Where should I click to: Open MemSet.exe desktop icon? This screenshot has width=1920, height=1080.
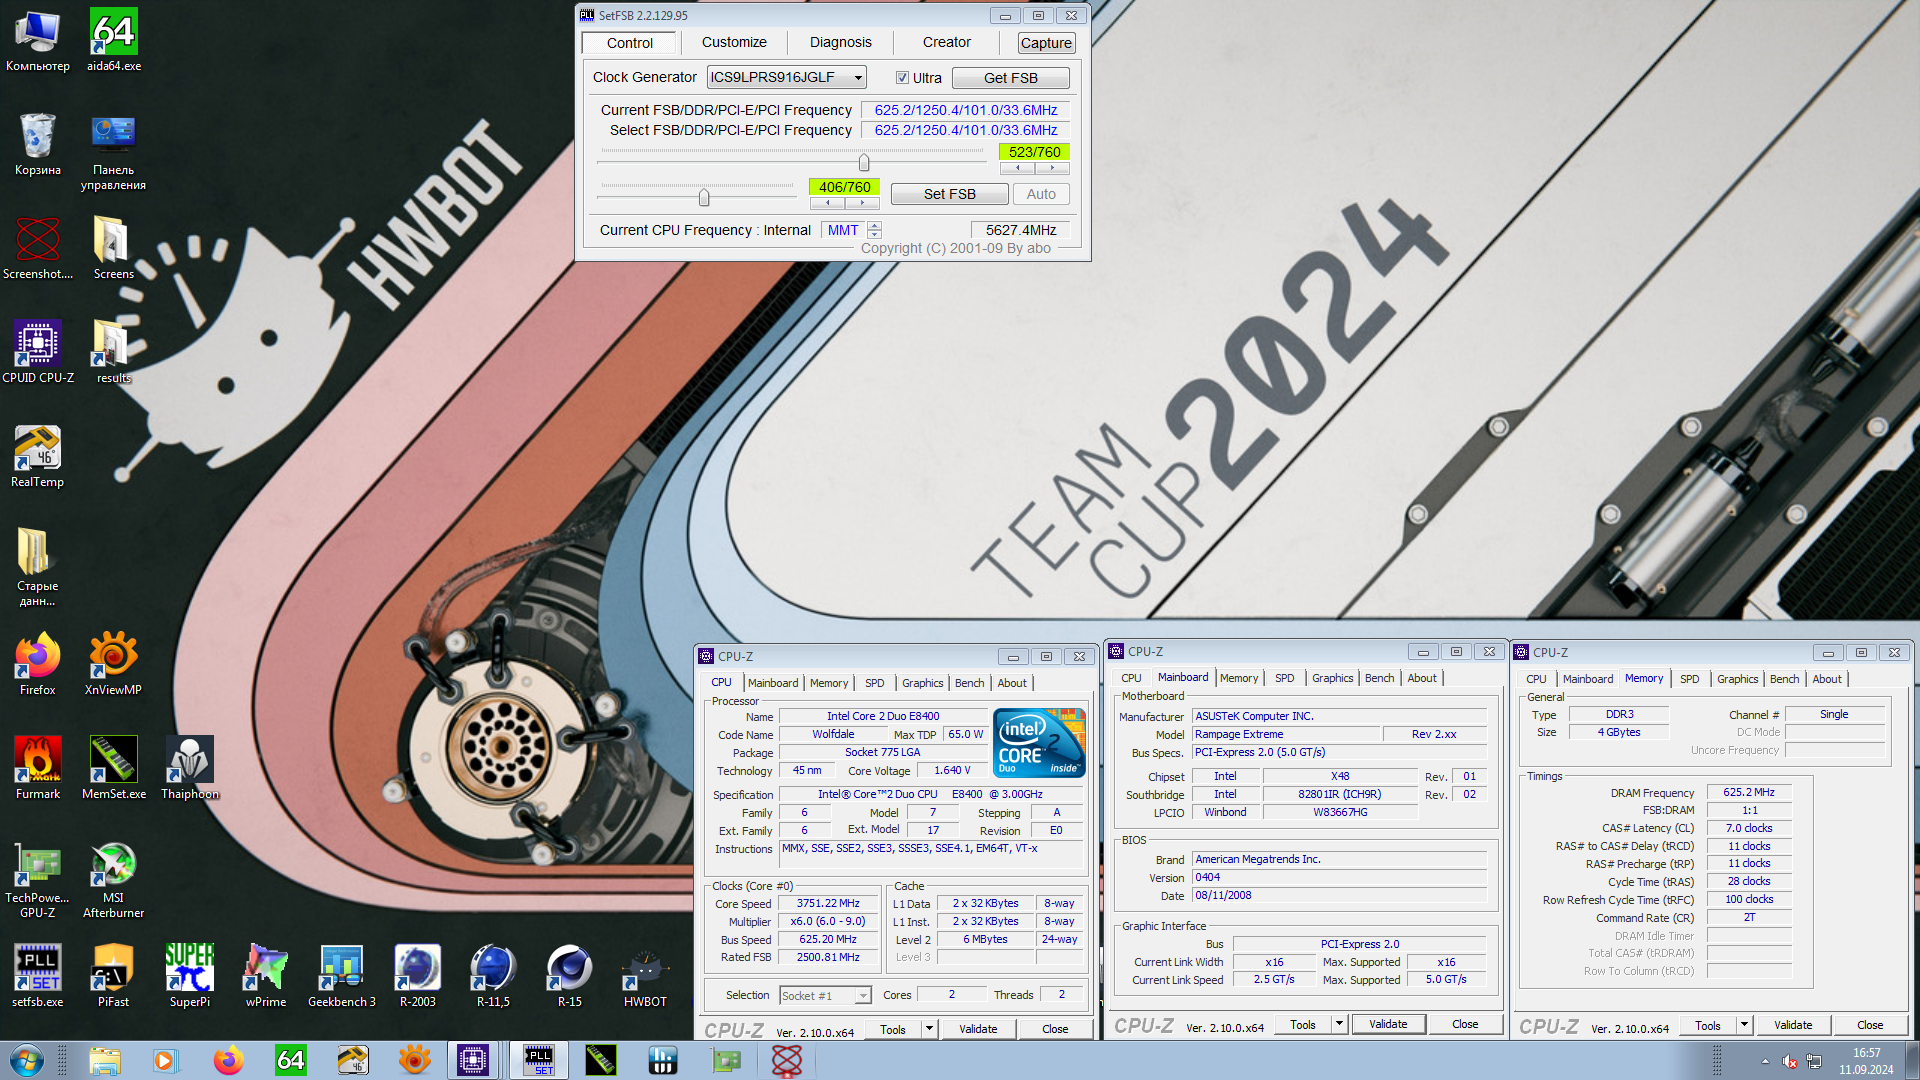(x=113, y=768)
